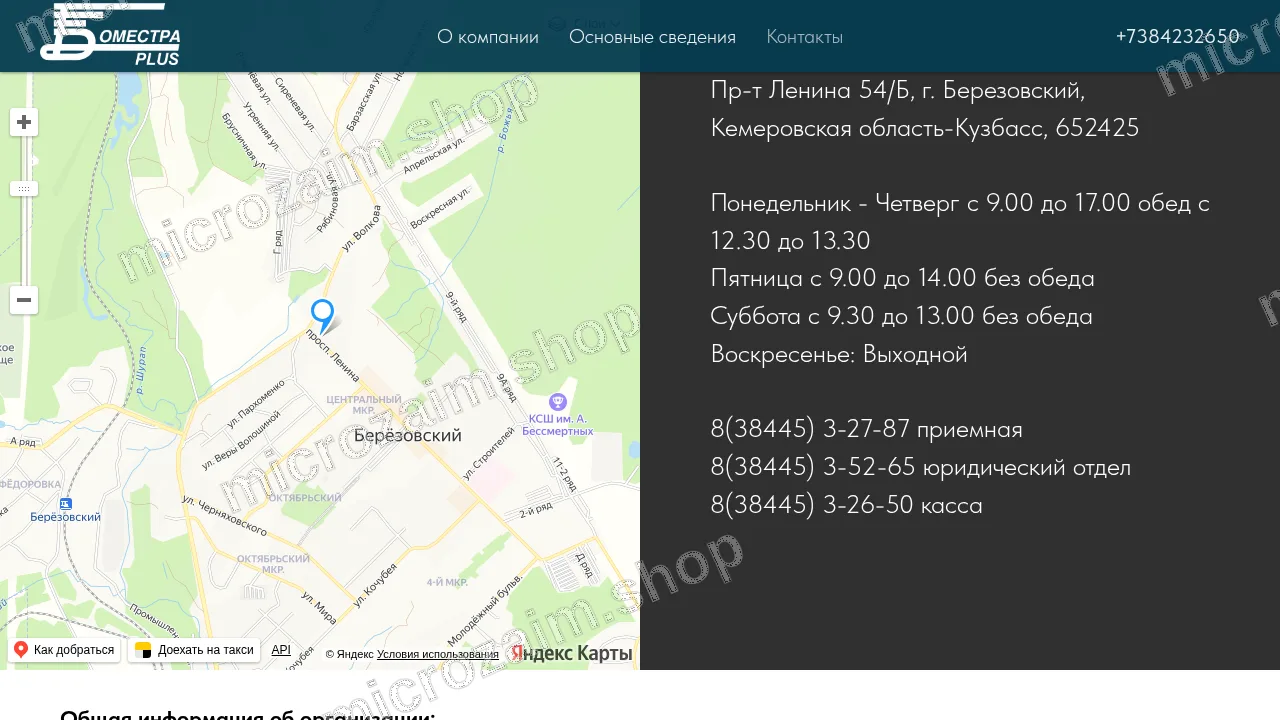Screen dimensions: 1280x720
Task: Open the О компании menu item
Action: click(488, 37)
